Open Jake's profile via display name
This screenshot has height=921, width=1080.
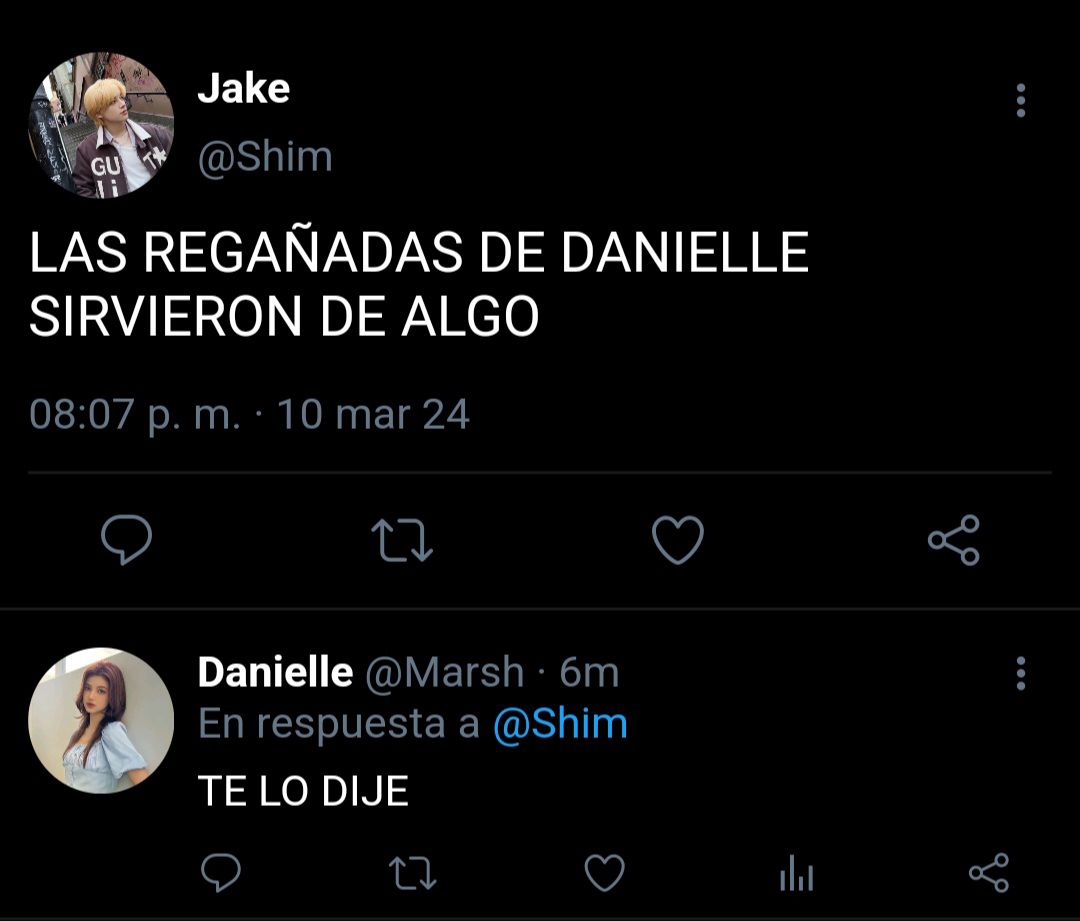[x=244, y=89]
